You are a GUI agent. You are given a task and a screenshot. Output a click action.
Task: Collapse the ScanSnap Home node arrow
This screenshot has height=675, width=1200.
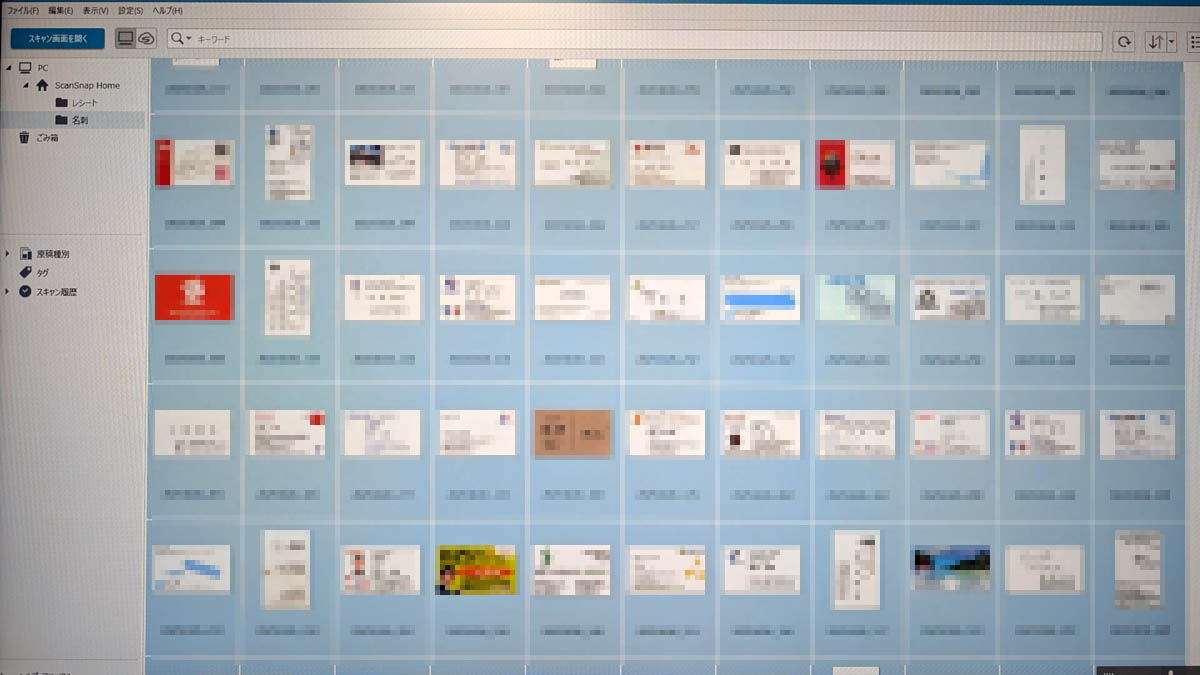[x=26, y=86]
